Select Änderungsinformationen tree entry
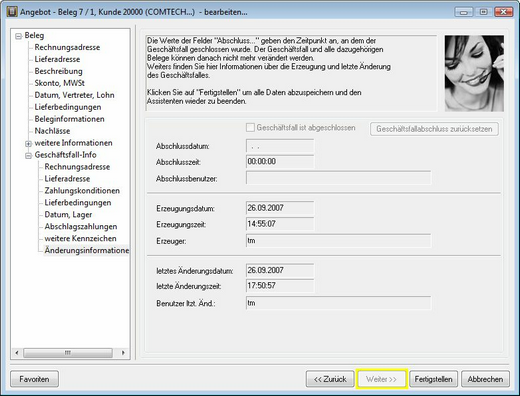This screenshot has height=396, width=520. click(87, 250)
